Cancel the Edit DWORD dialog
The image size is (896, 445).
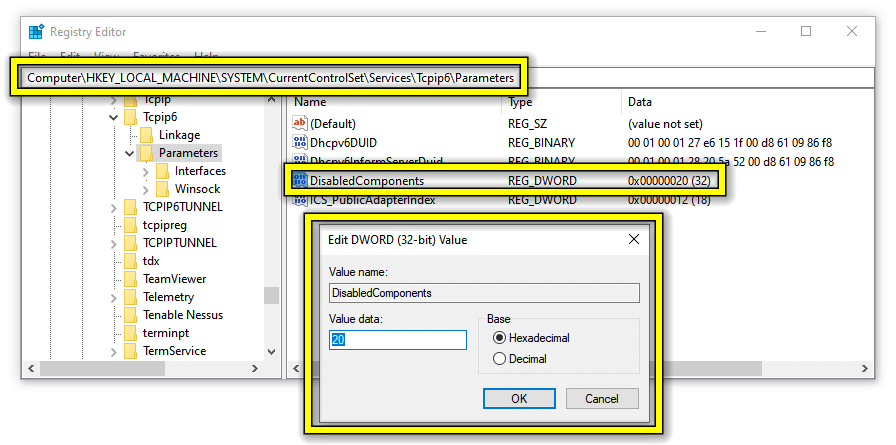pyautogui.click(x=602, y=398)
